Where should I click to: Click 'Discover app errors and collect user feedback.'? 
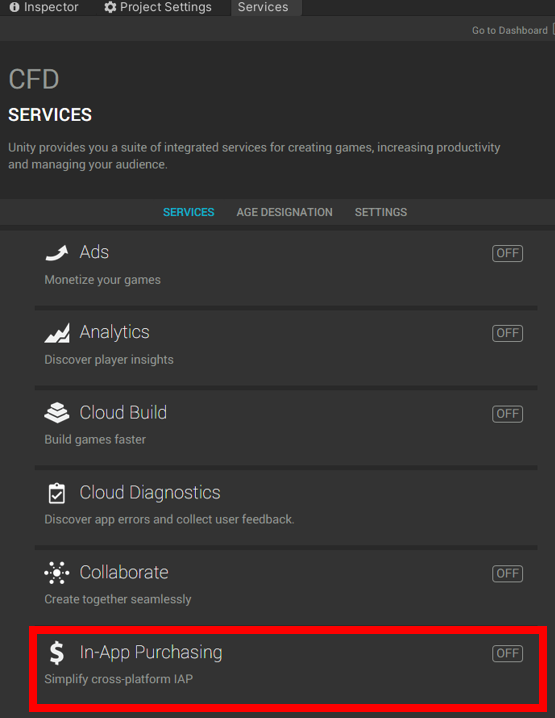click(x=169, y=519)
